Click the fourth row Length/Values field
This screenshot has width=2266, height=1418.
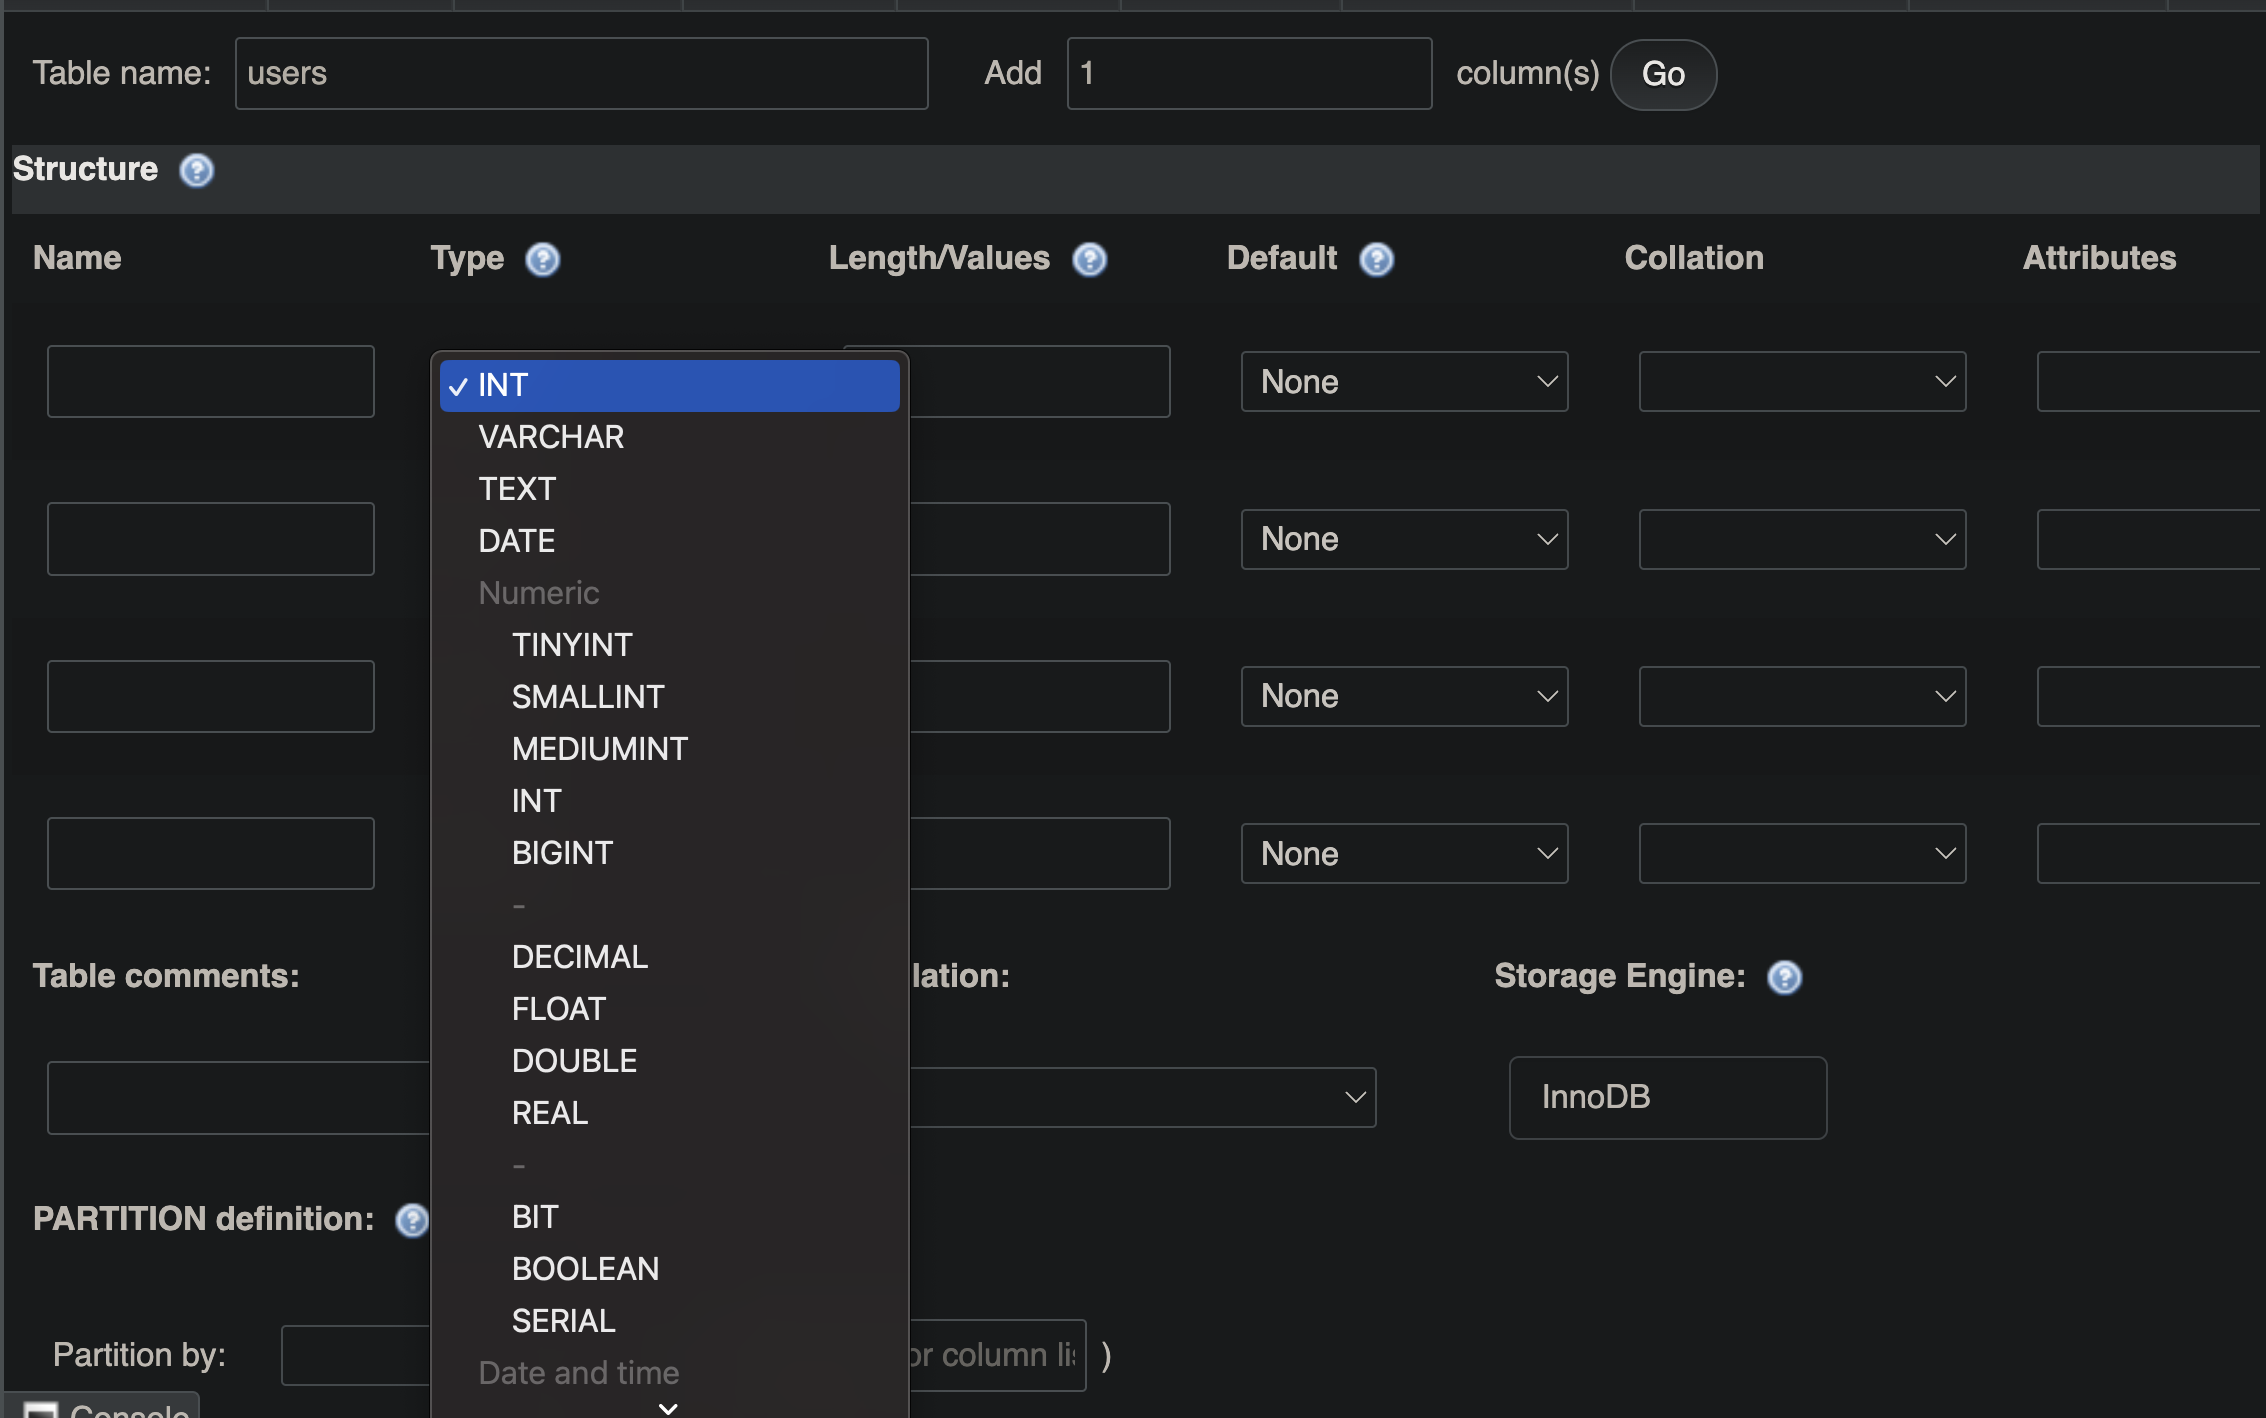coord(1039,853)
